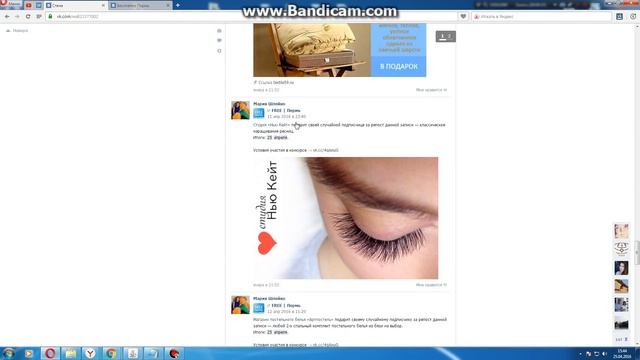The image size is (640, 360).
Task: Like the eyelash studio post
Action: coord(431,285)
